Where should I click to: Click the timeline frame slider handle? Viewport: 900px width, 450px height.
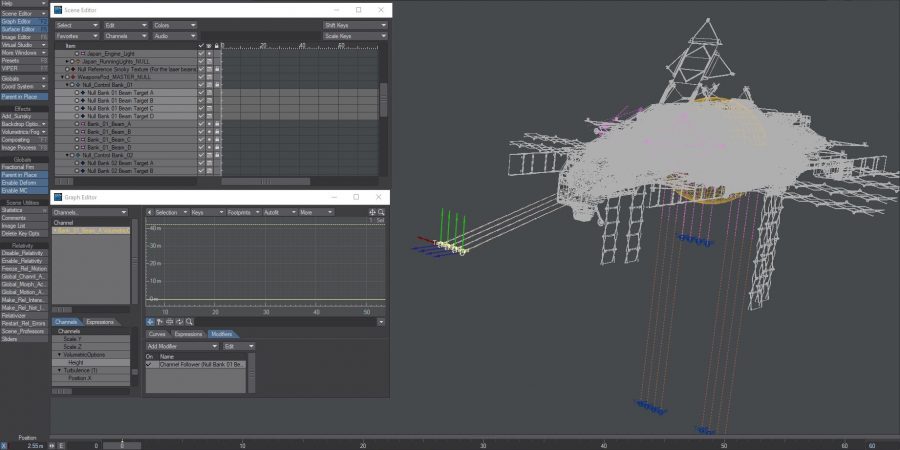122,445
